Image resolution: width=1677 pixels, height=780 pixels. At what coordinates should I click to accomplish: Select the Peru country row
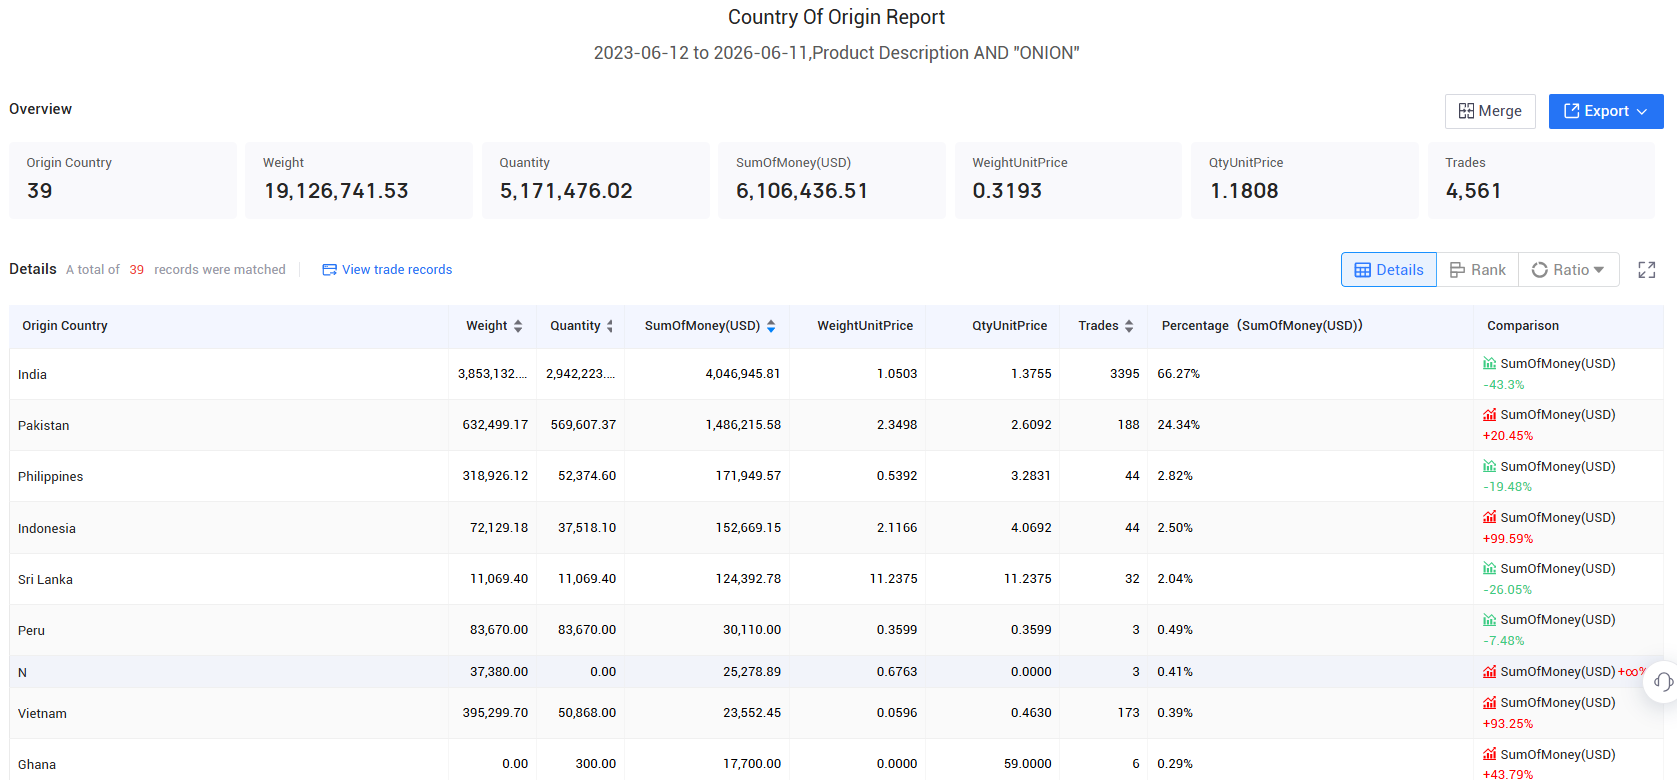tap(836, 630)
